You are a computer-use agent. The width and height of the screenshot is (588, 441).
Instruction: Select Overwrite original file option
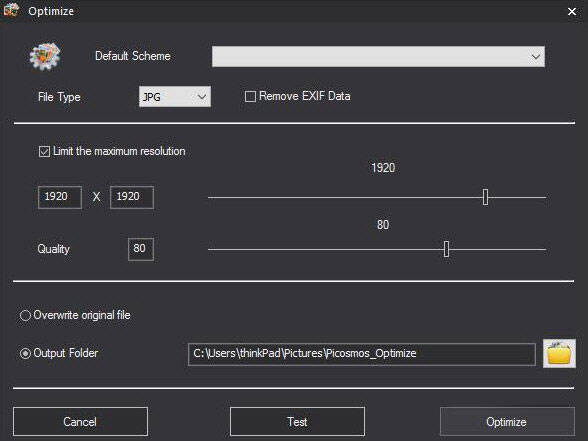tap(25, 315)
